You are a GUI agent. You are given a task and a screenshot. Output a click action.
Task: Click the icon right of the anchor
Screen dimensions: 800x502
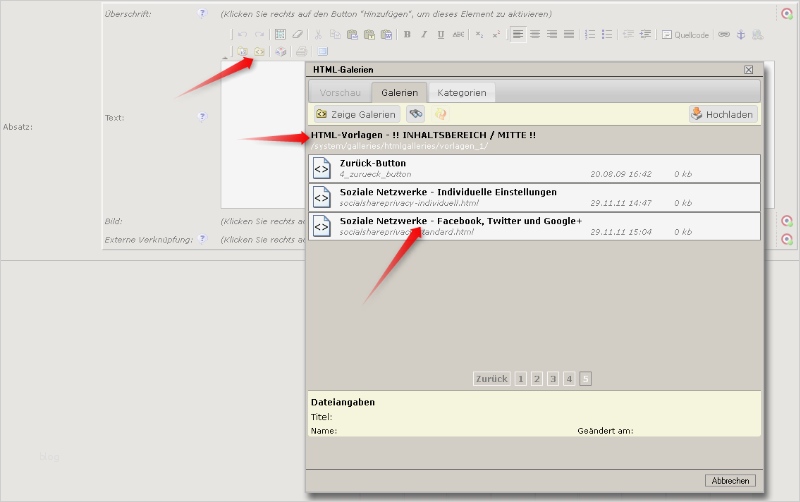[758, 35]
